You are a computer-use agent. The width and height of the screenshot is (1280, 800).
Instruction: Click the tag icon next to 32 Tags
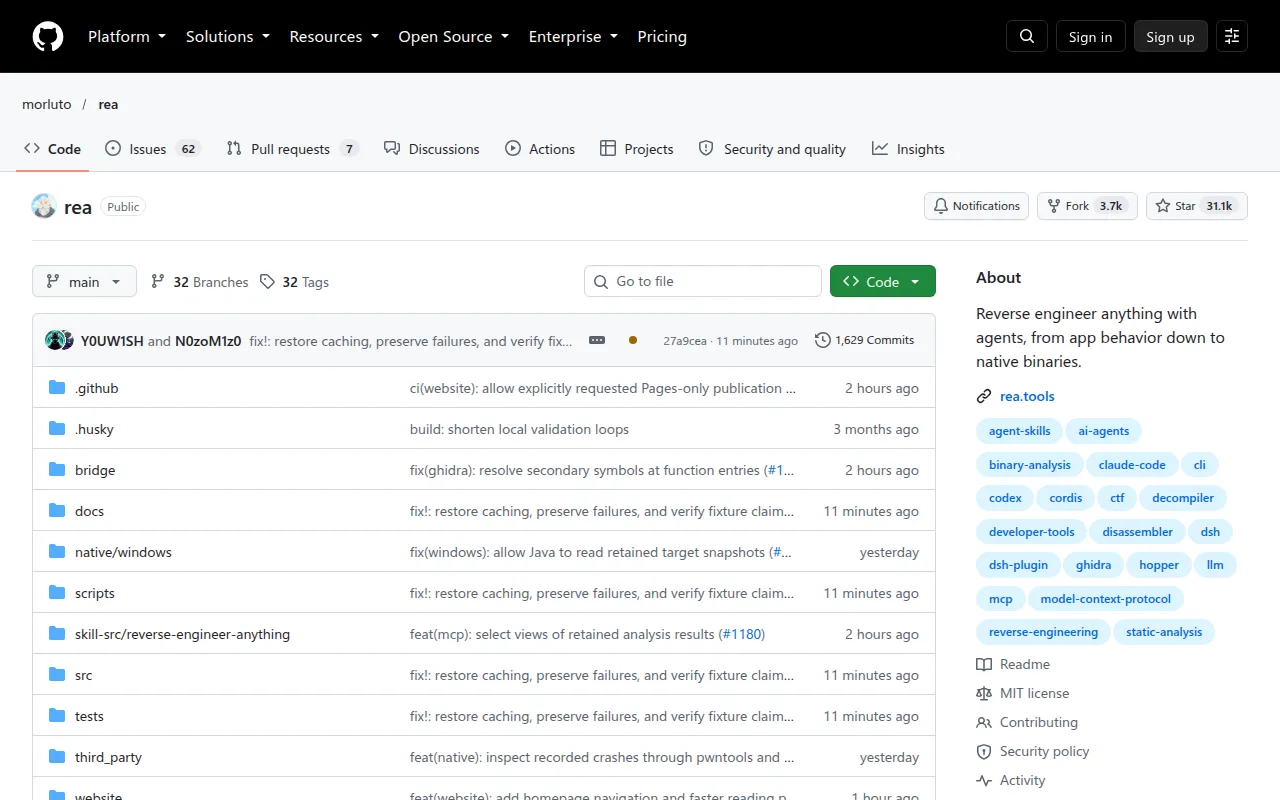[x=267, y=282]
